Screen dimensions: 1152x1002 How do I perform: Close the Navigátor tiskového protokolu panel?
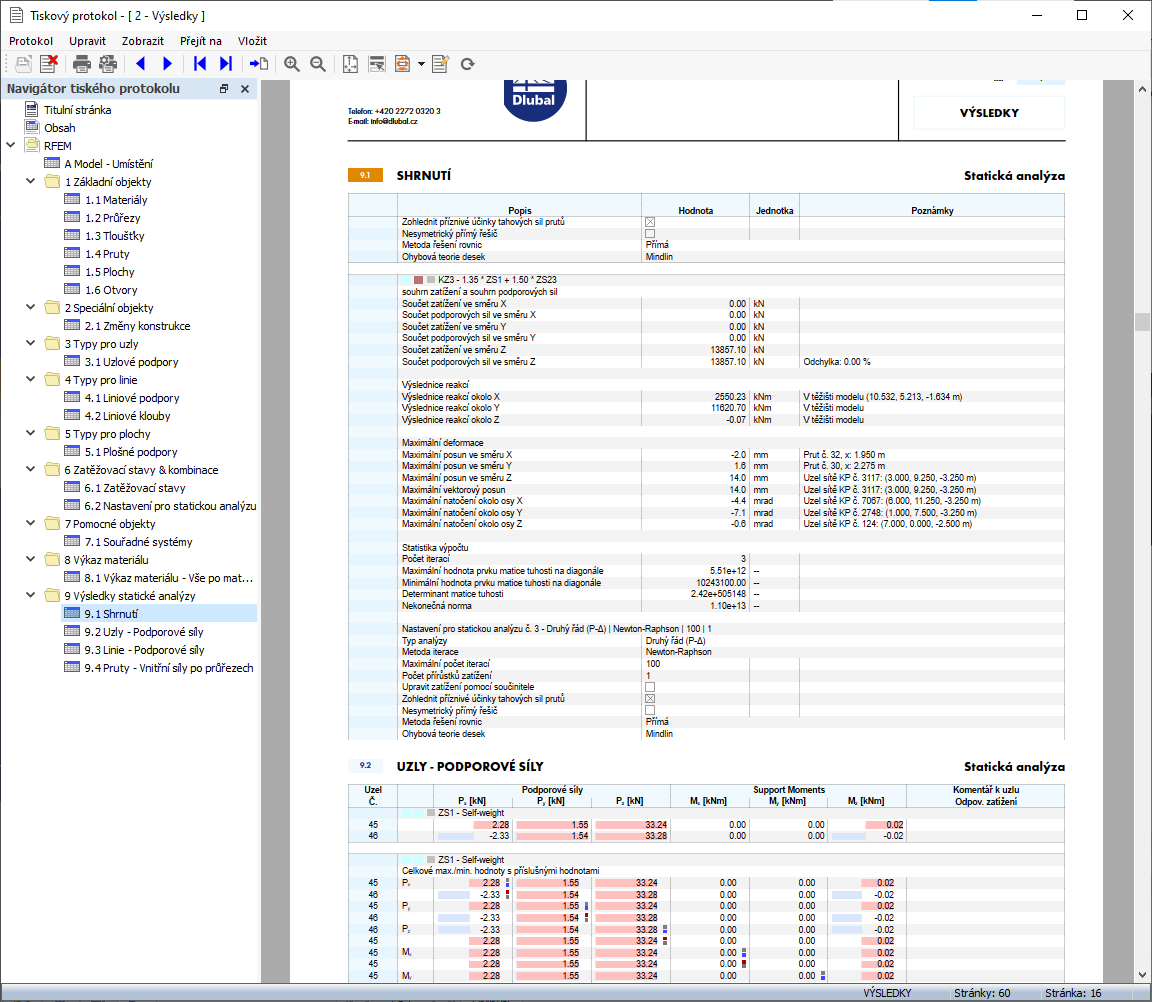click(x=245, y=89)
